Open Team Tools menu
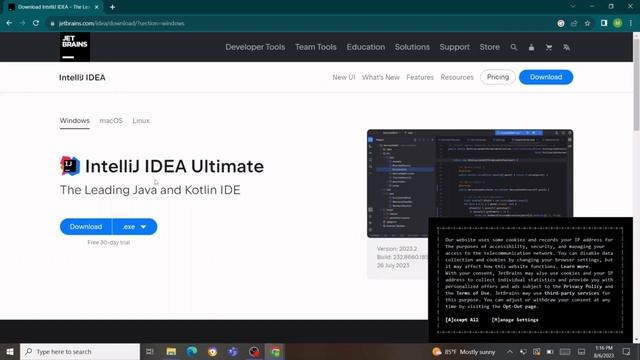 point(316,47)
